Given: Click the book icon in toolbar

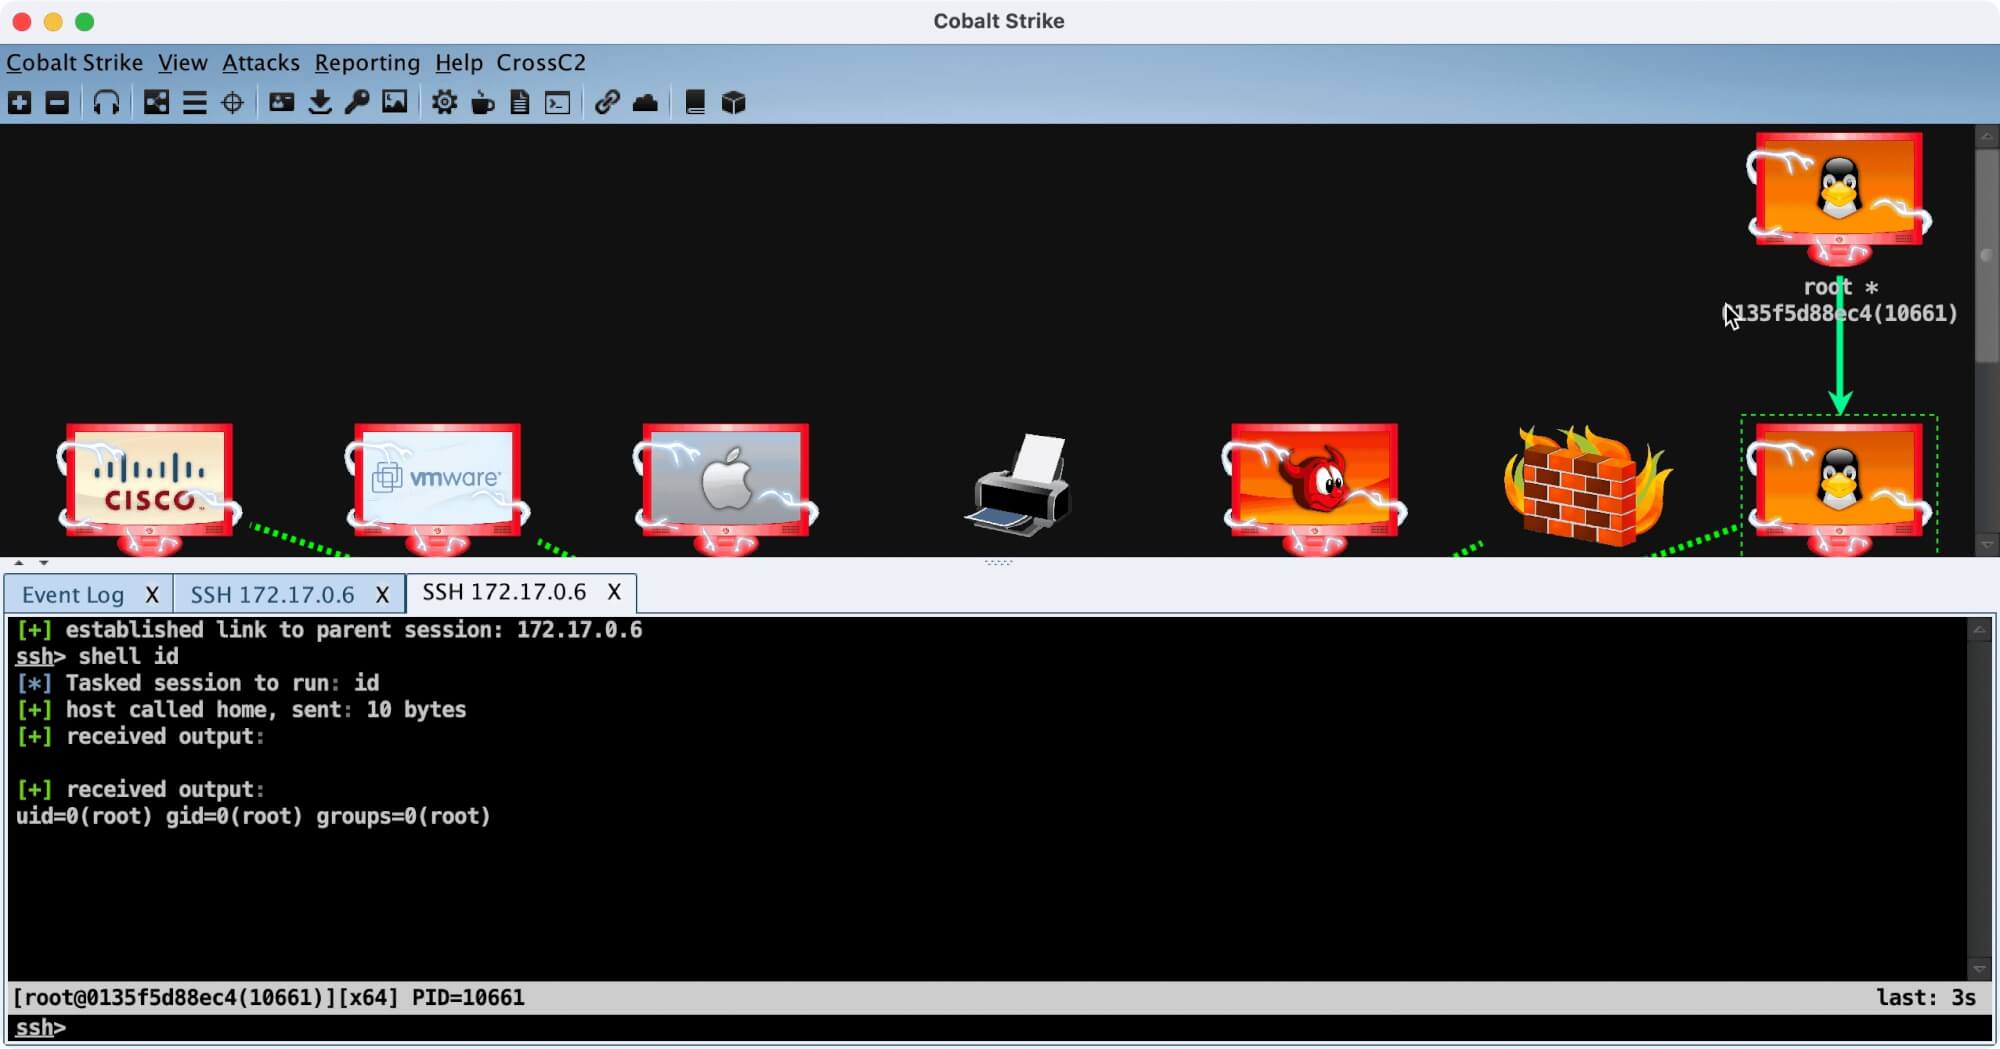Looking at the screenshot, I should click(695, 103).
